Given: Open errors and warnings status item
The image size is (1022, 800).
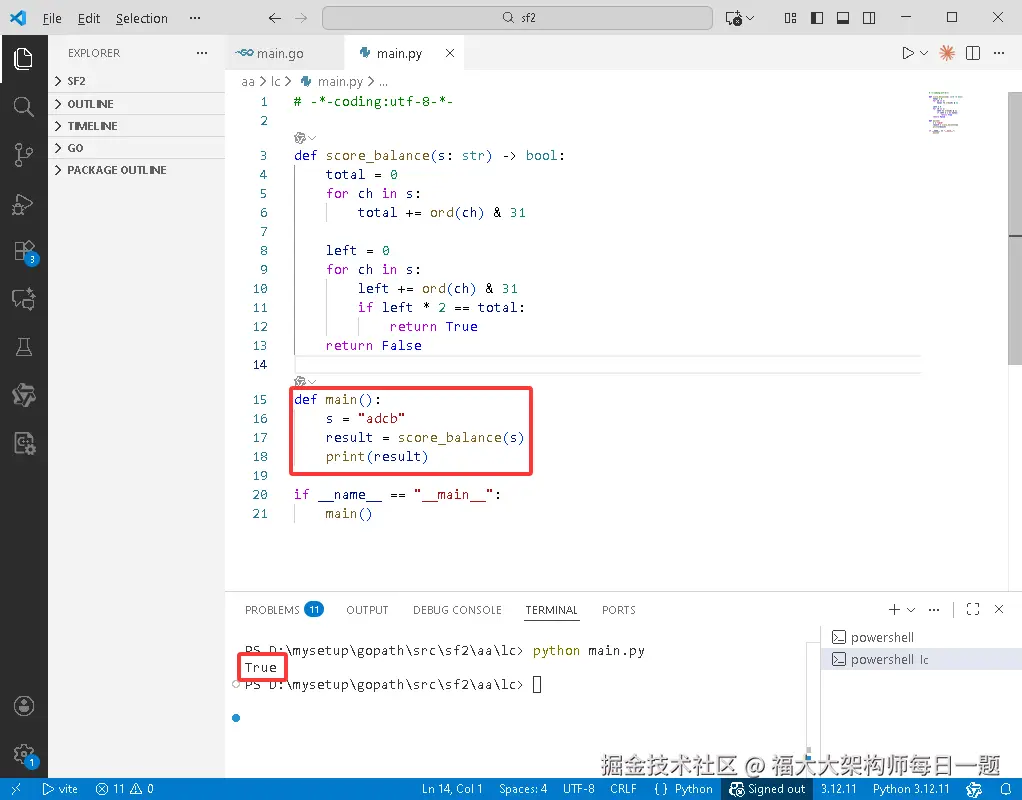Looking at the screenshot, I should click(124, 789).
